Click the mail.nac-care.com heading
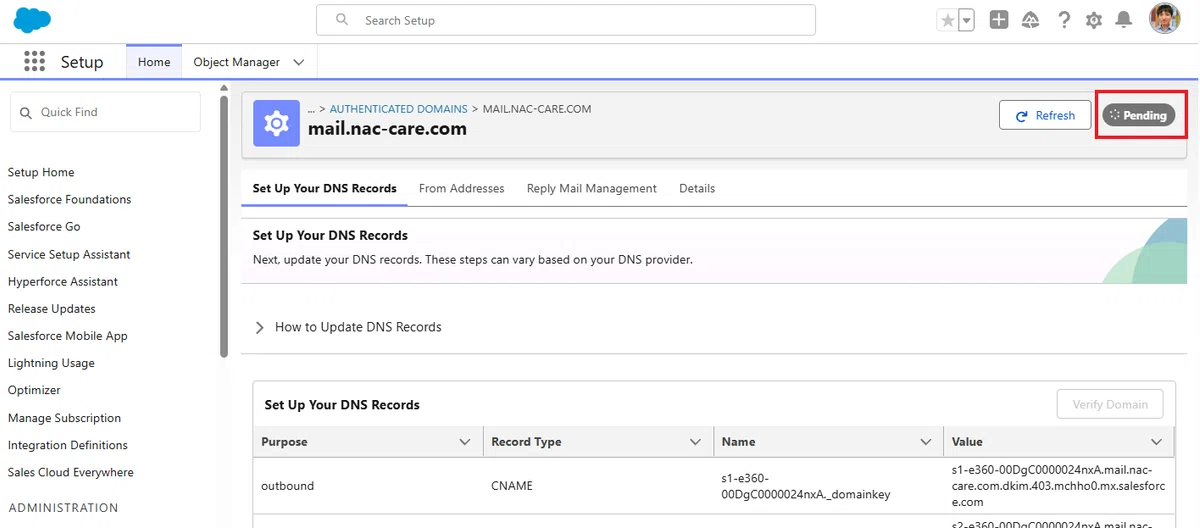1200x528 pixels. click(387, 129)
